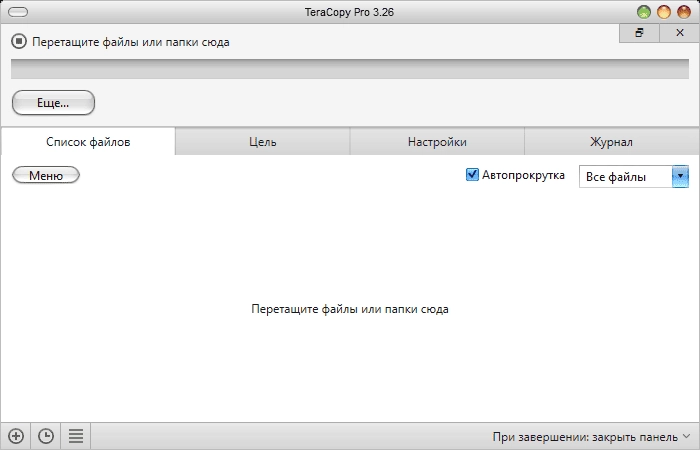
Task: Open the Настройки tab
Action: point(437,142)
